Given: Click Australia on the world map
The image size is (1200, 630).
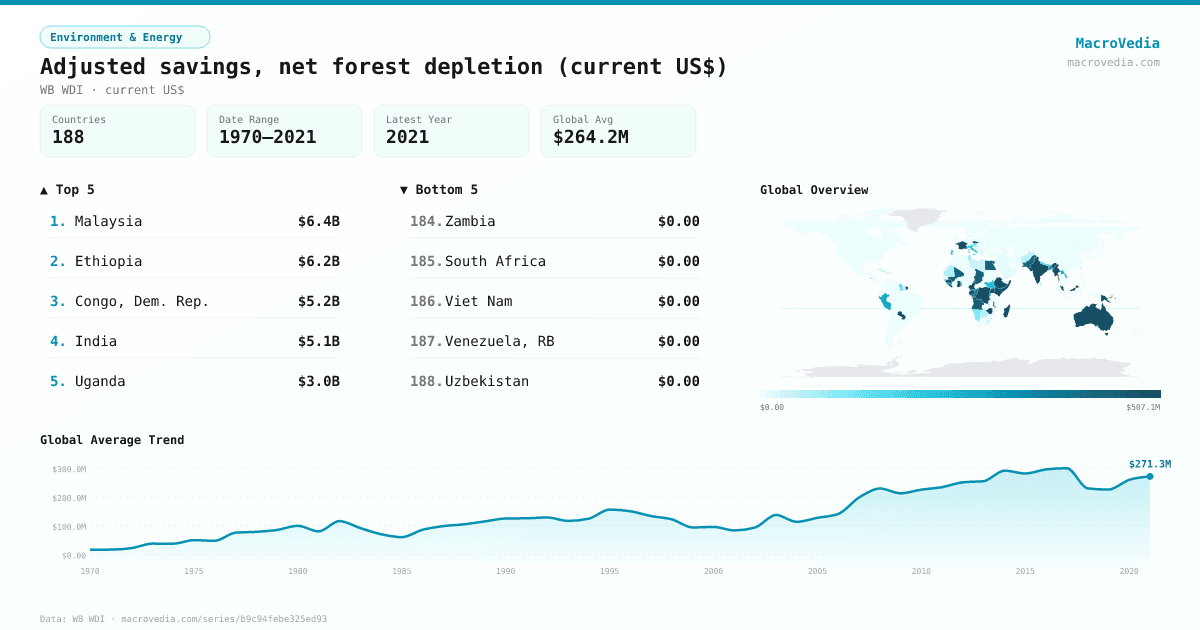Looking at the screenshot, I should (1091, 317).
